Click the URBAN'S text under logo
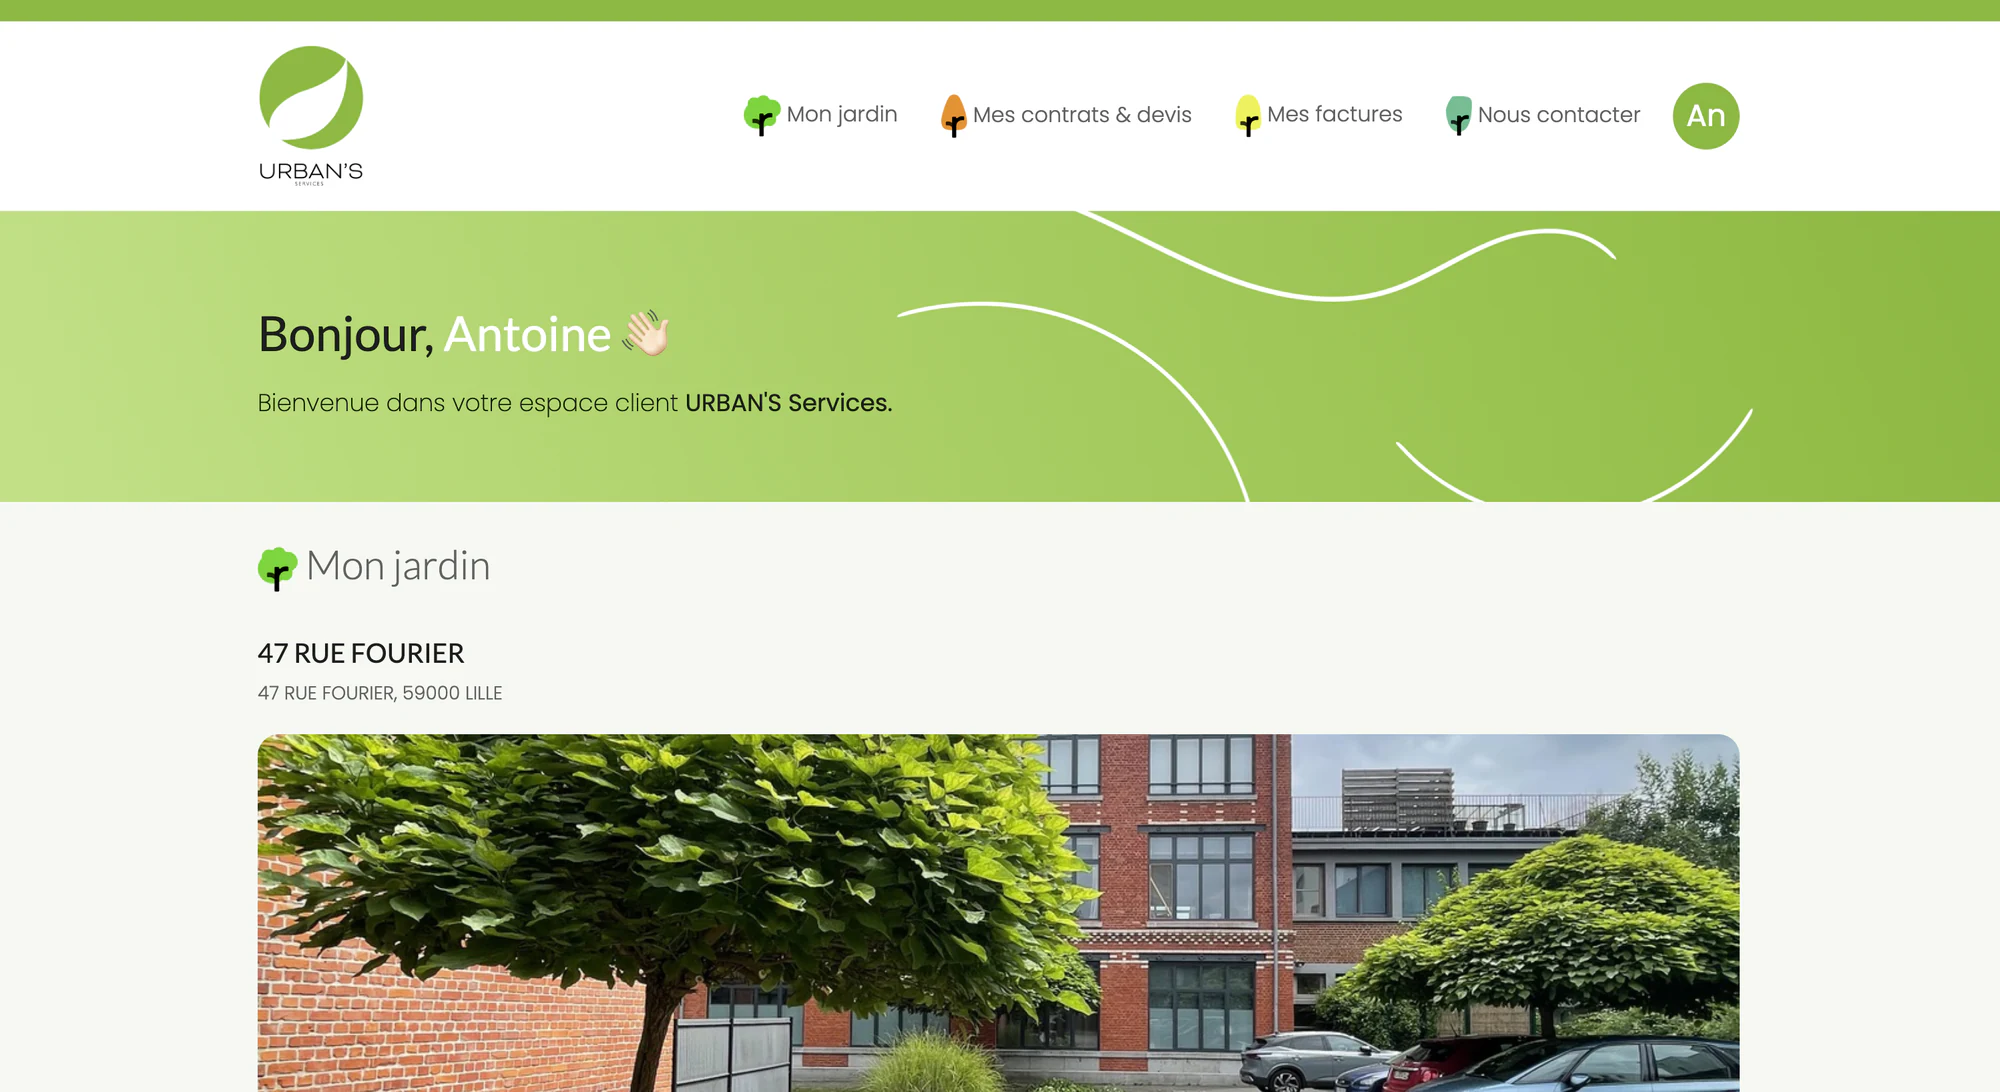2000x1092 pixels. click(x=311, y=171)
